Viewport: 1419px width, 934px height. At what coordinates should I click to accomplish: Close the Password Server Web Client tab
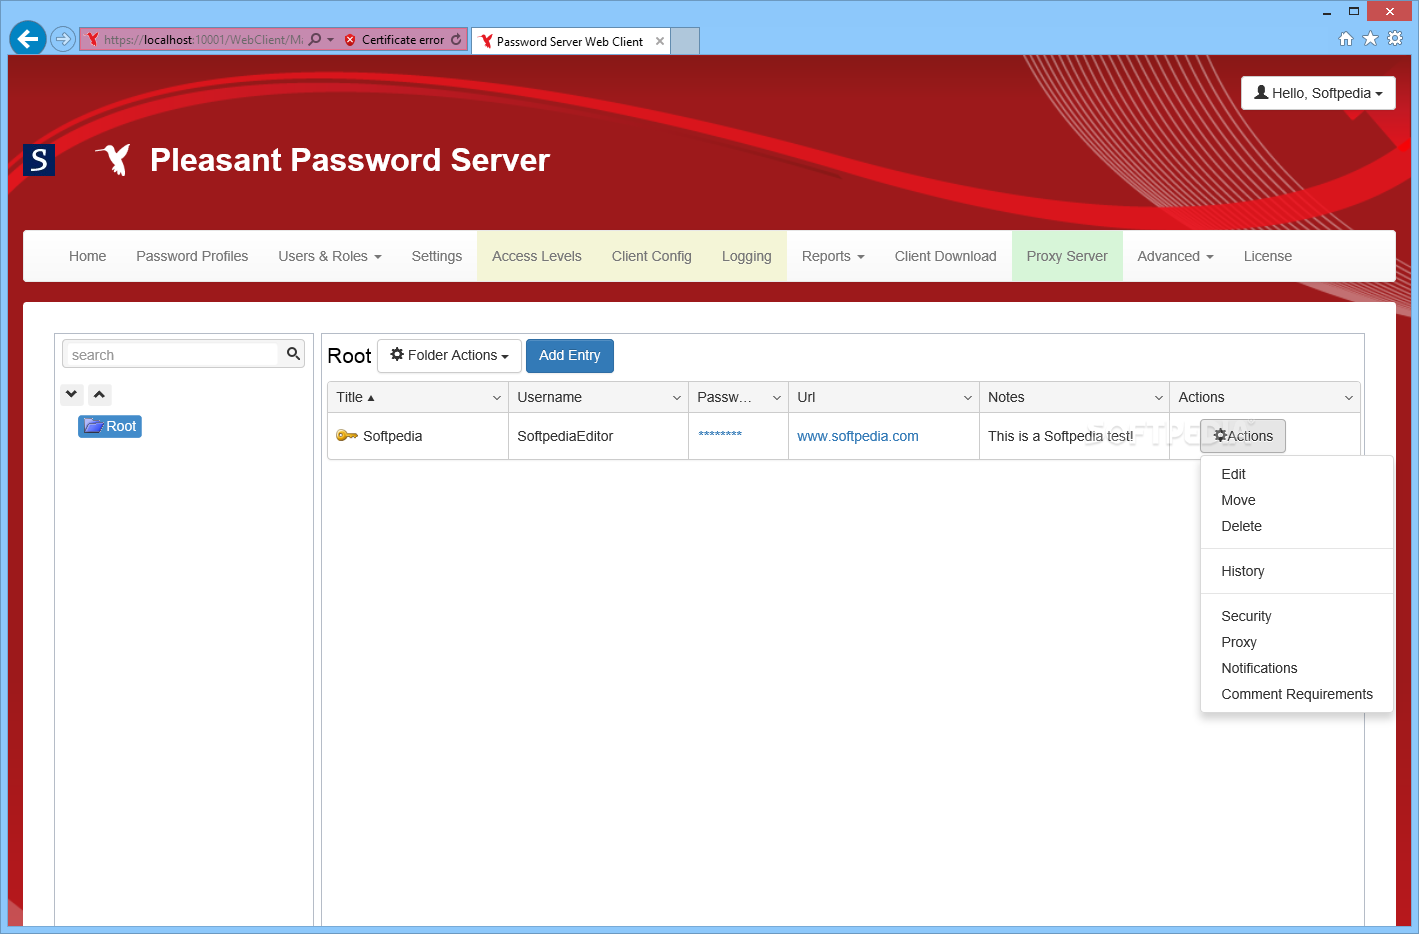pos(660,41)
